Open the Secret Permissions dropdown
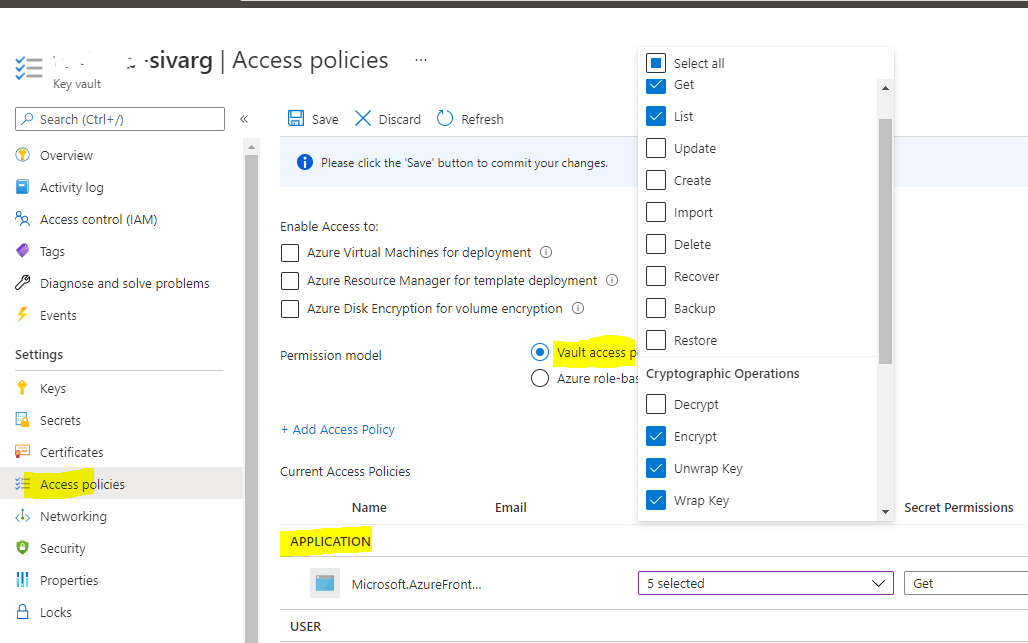The image size is (1028, 643). 963,583
